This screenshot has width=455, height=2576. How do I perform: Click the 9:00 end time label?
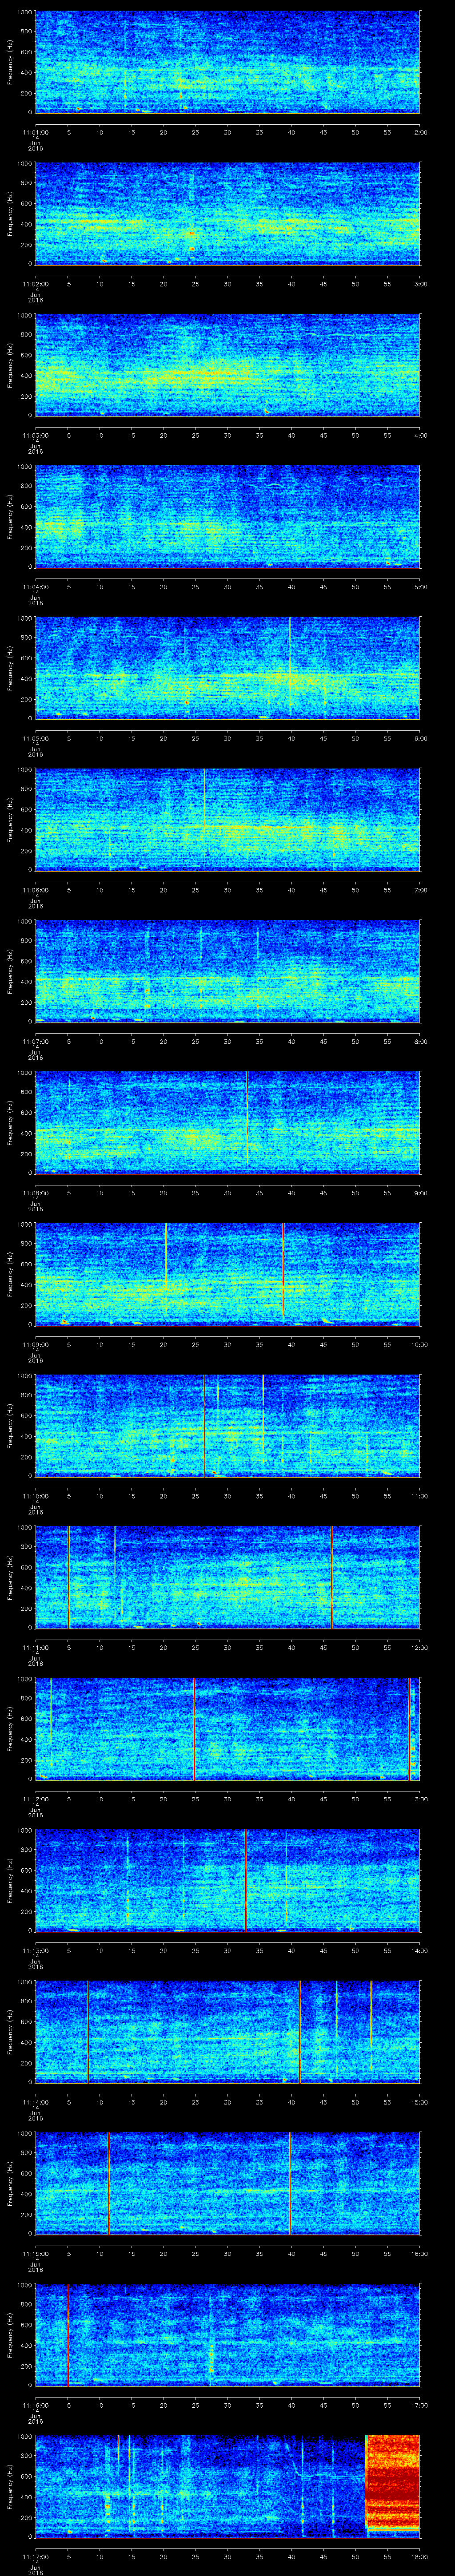420,1193
